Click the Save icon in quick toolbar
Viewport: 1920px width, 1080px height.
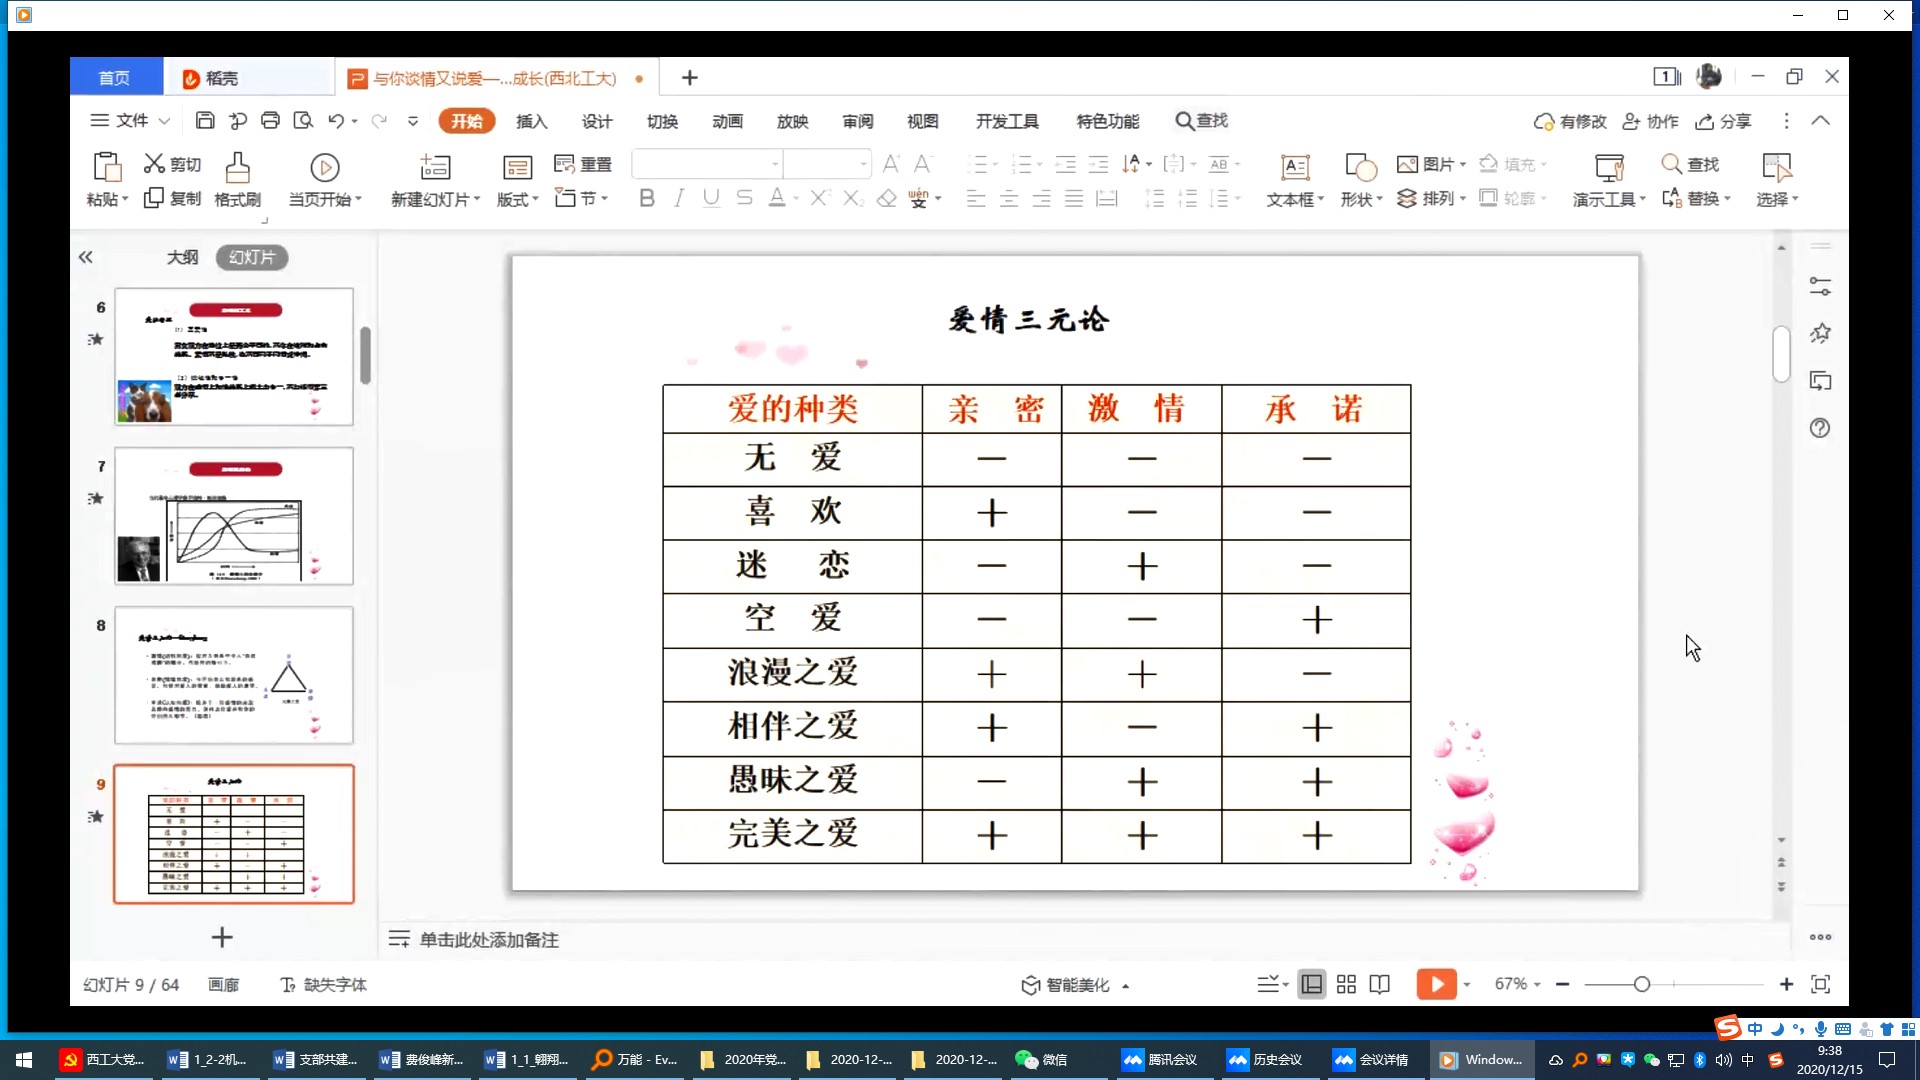click(205, 121)
